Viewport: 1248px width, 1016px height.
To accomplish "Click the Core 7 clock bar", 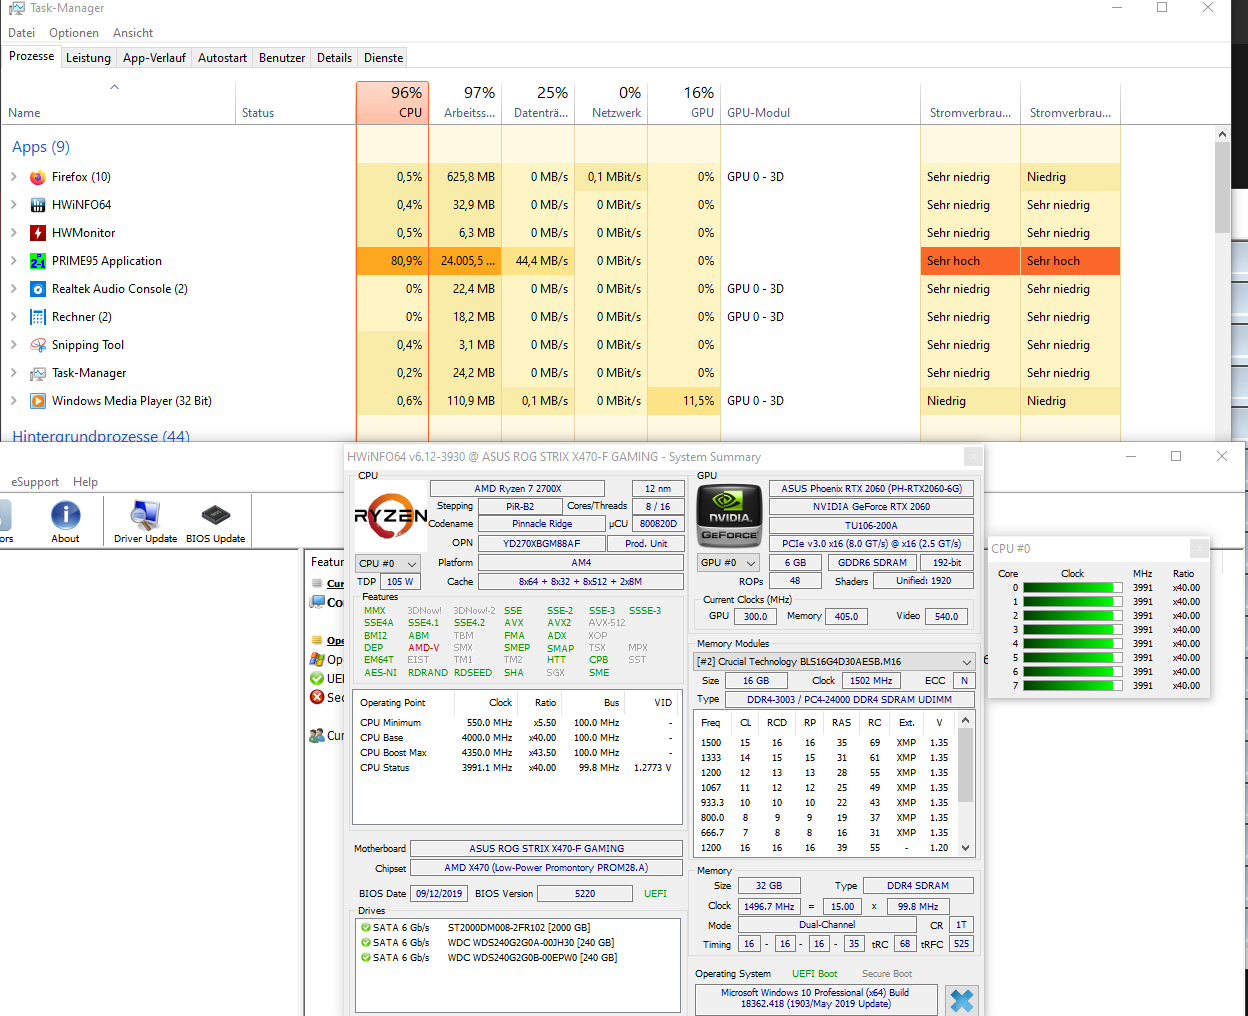I will (x=1072, y=686).
